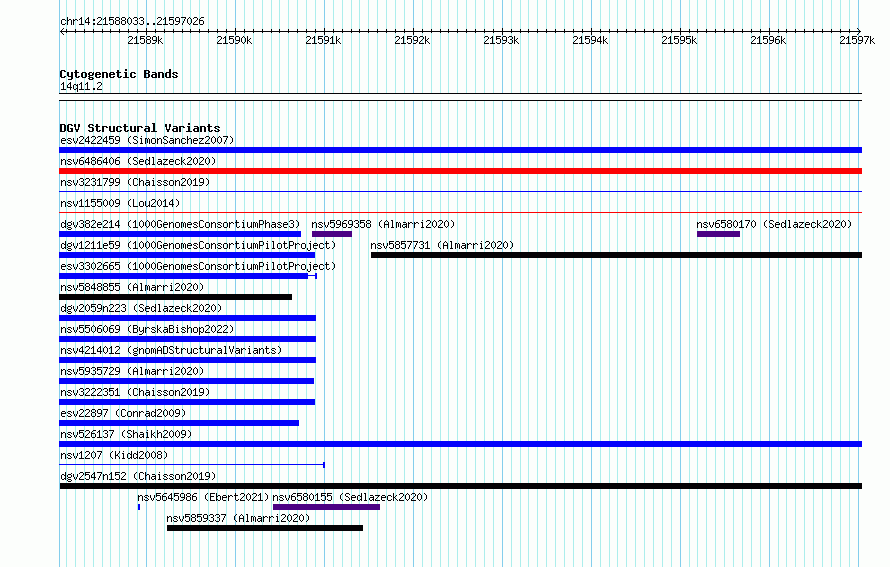Open nsv5645986 (Ebert2021) label
890x567 pixels.
click(203, 497)
